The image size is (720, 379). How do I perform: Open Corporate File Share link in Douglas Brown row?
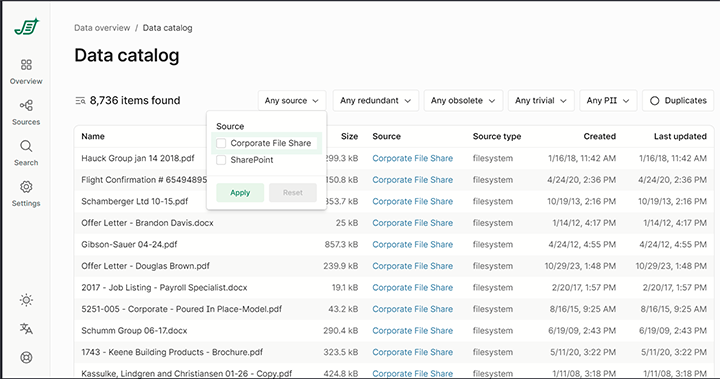[x=412, y=266]
